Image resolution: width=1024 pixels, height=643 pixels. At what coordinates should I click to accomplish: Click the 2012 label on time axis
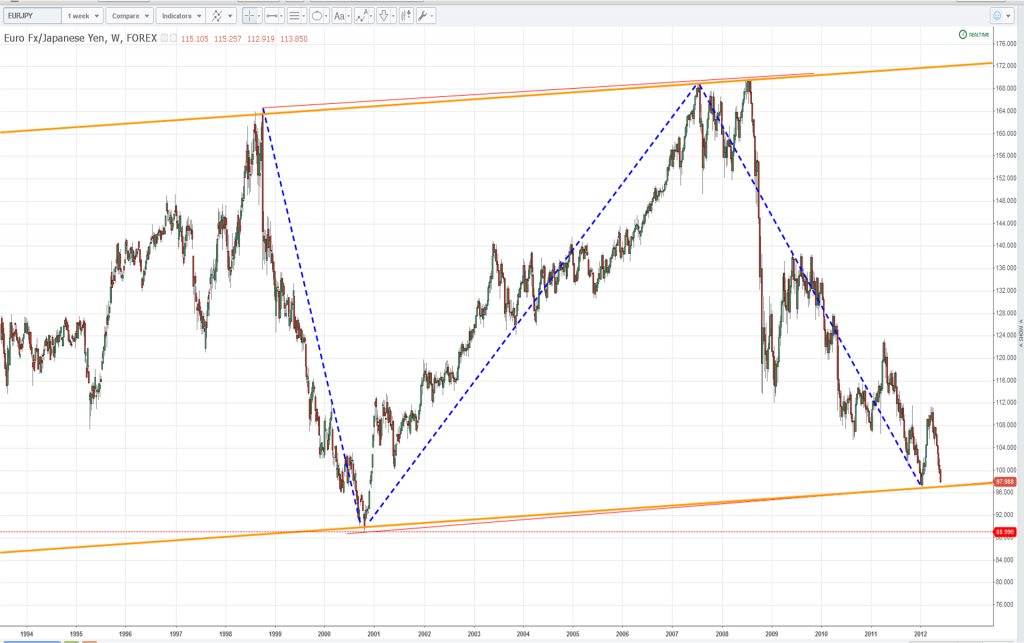(x=920, y=633)
